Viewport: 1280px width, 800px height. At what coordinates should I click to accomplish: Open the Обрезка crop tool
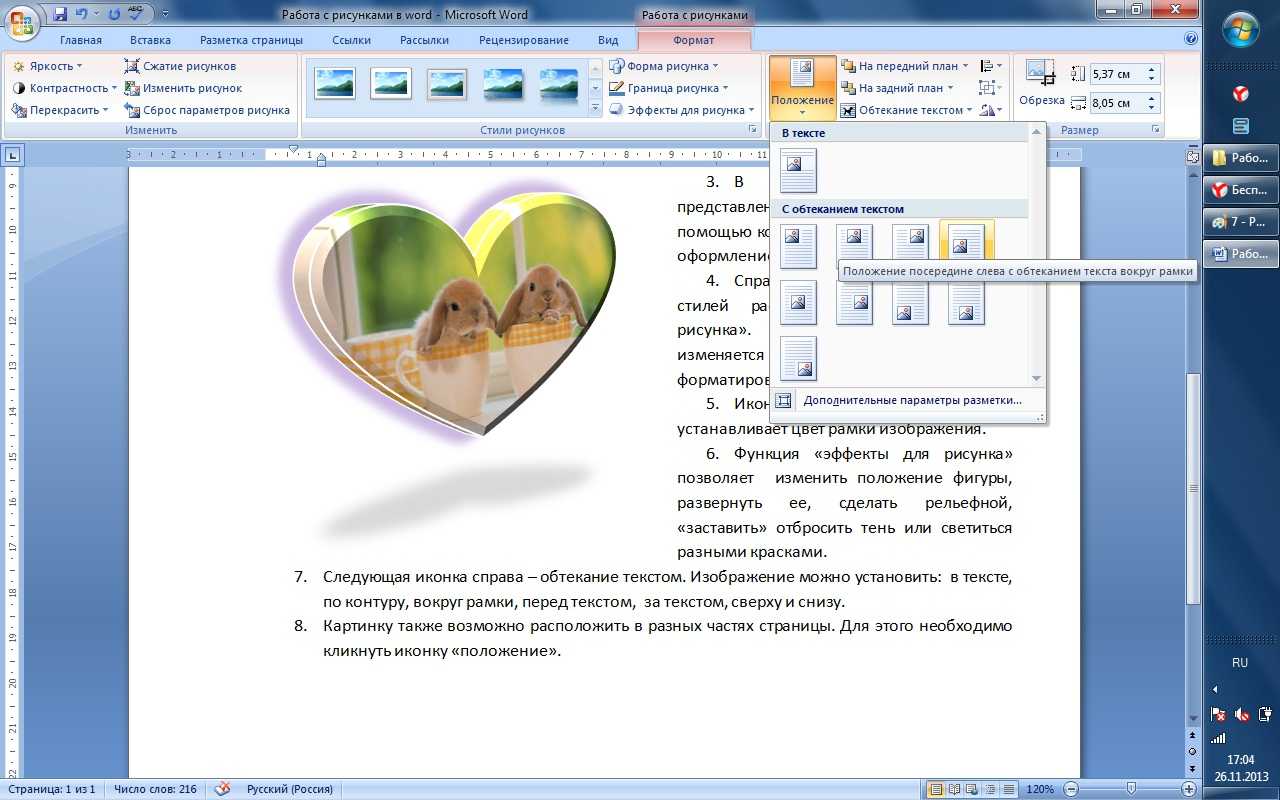[1041, 83]
